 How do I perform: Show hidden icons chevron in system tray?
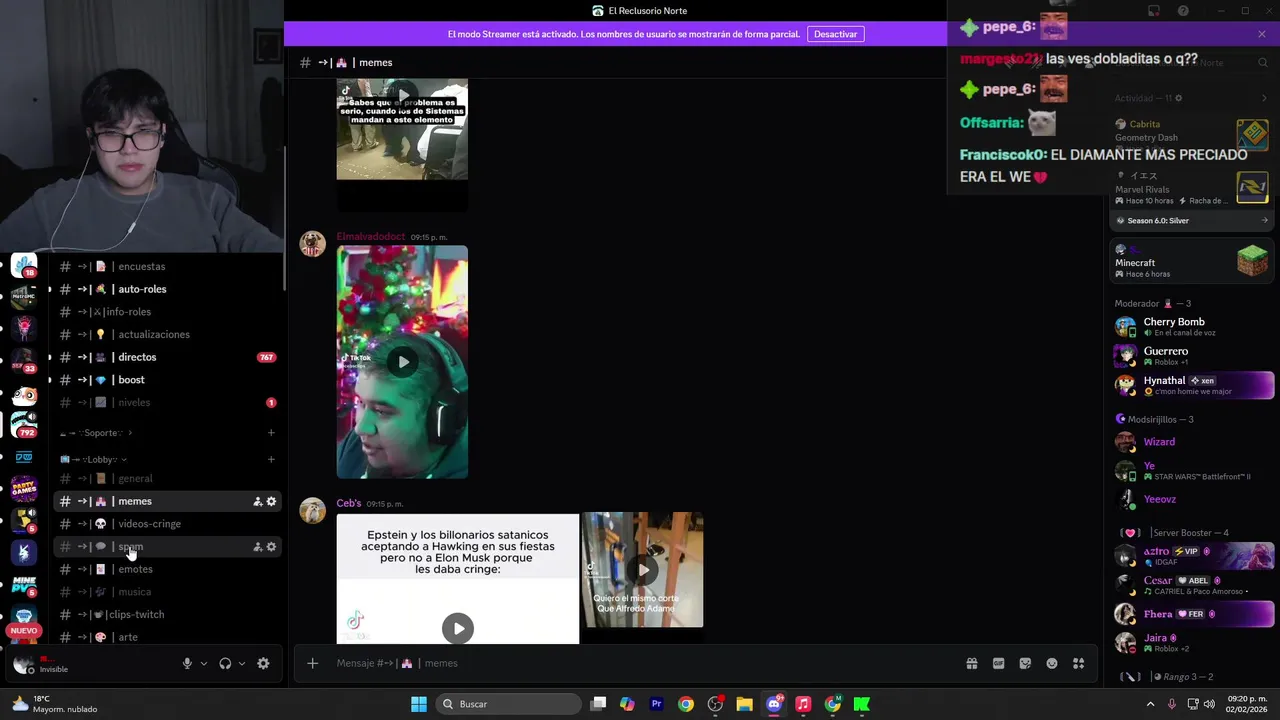[1150, 704]
